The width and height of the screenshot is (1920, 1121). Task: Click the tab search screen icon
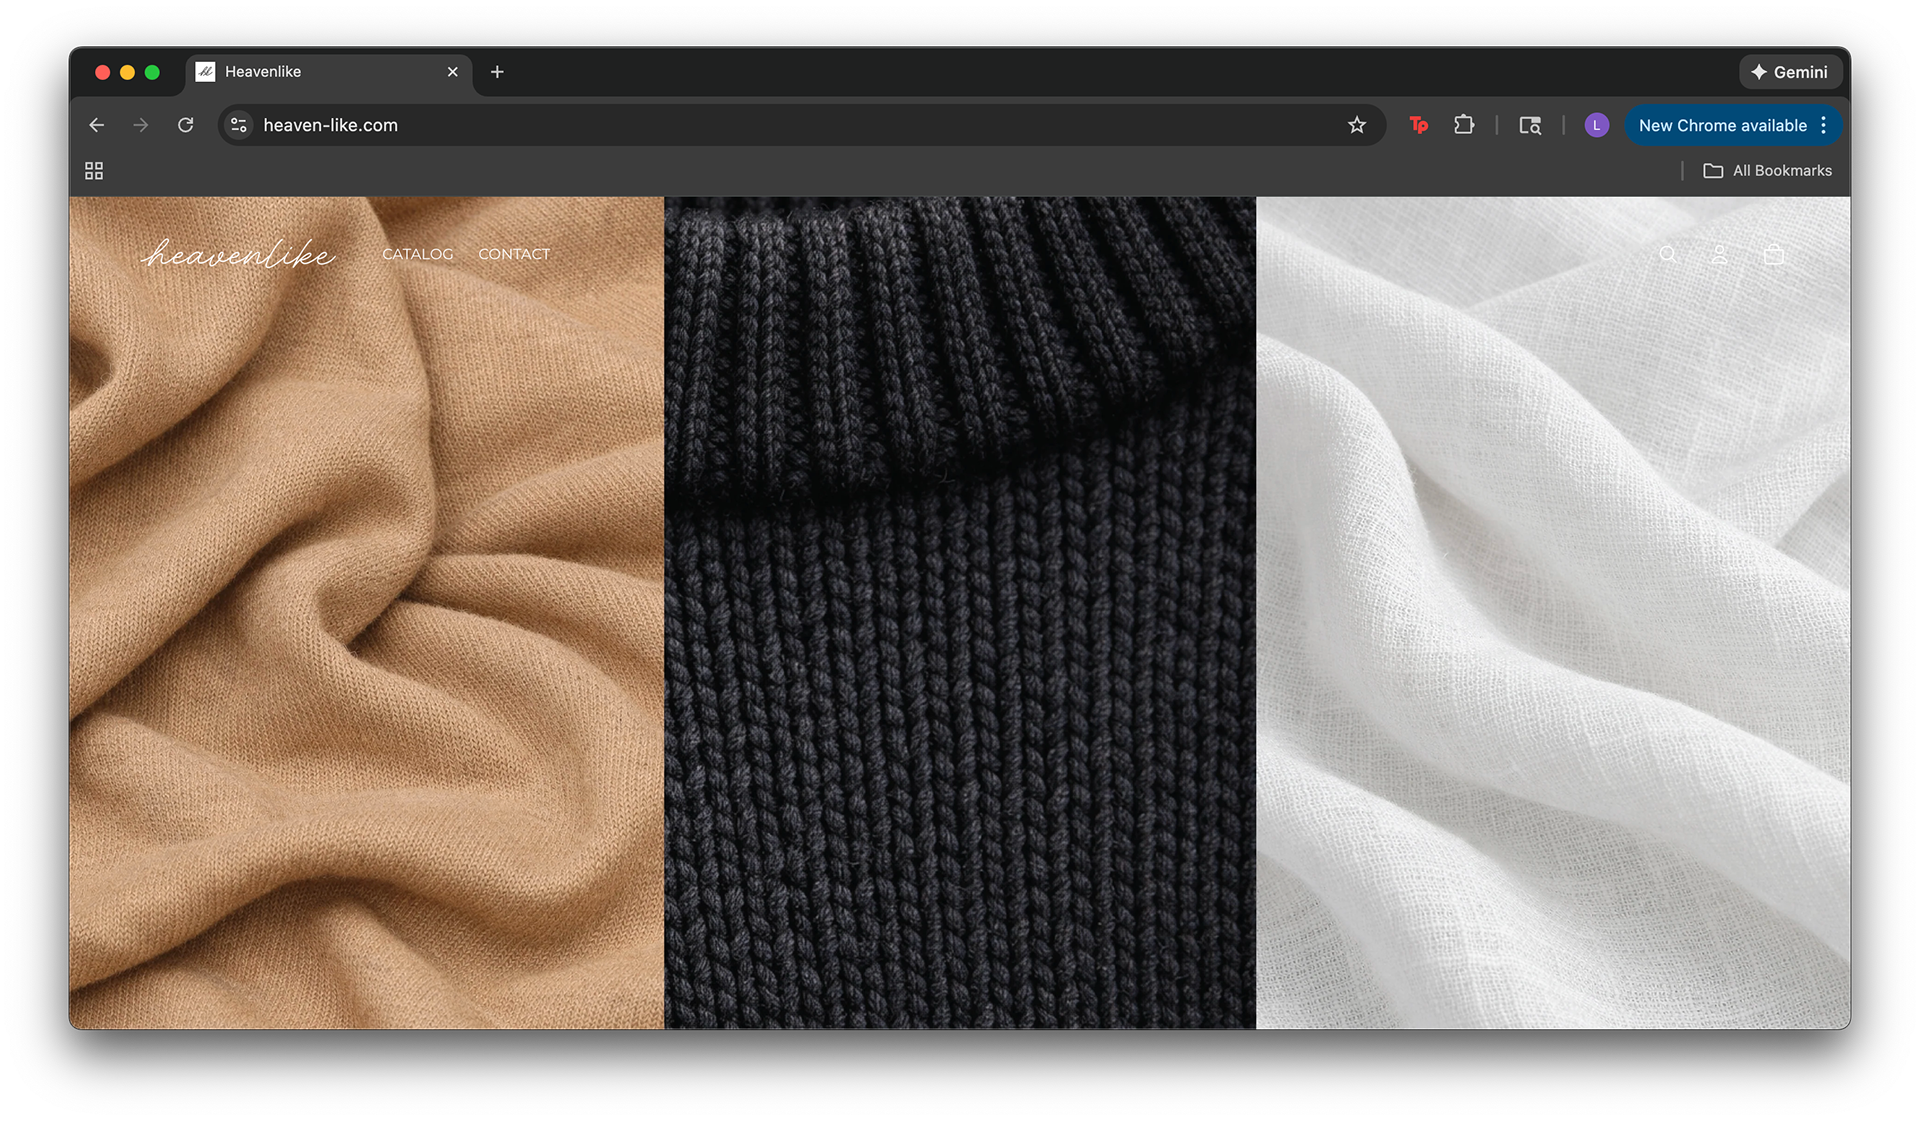(1530, 125)
